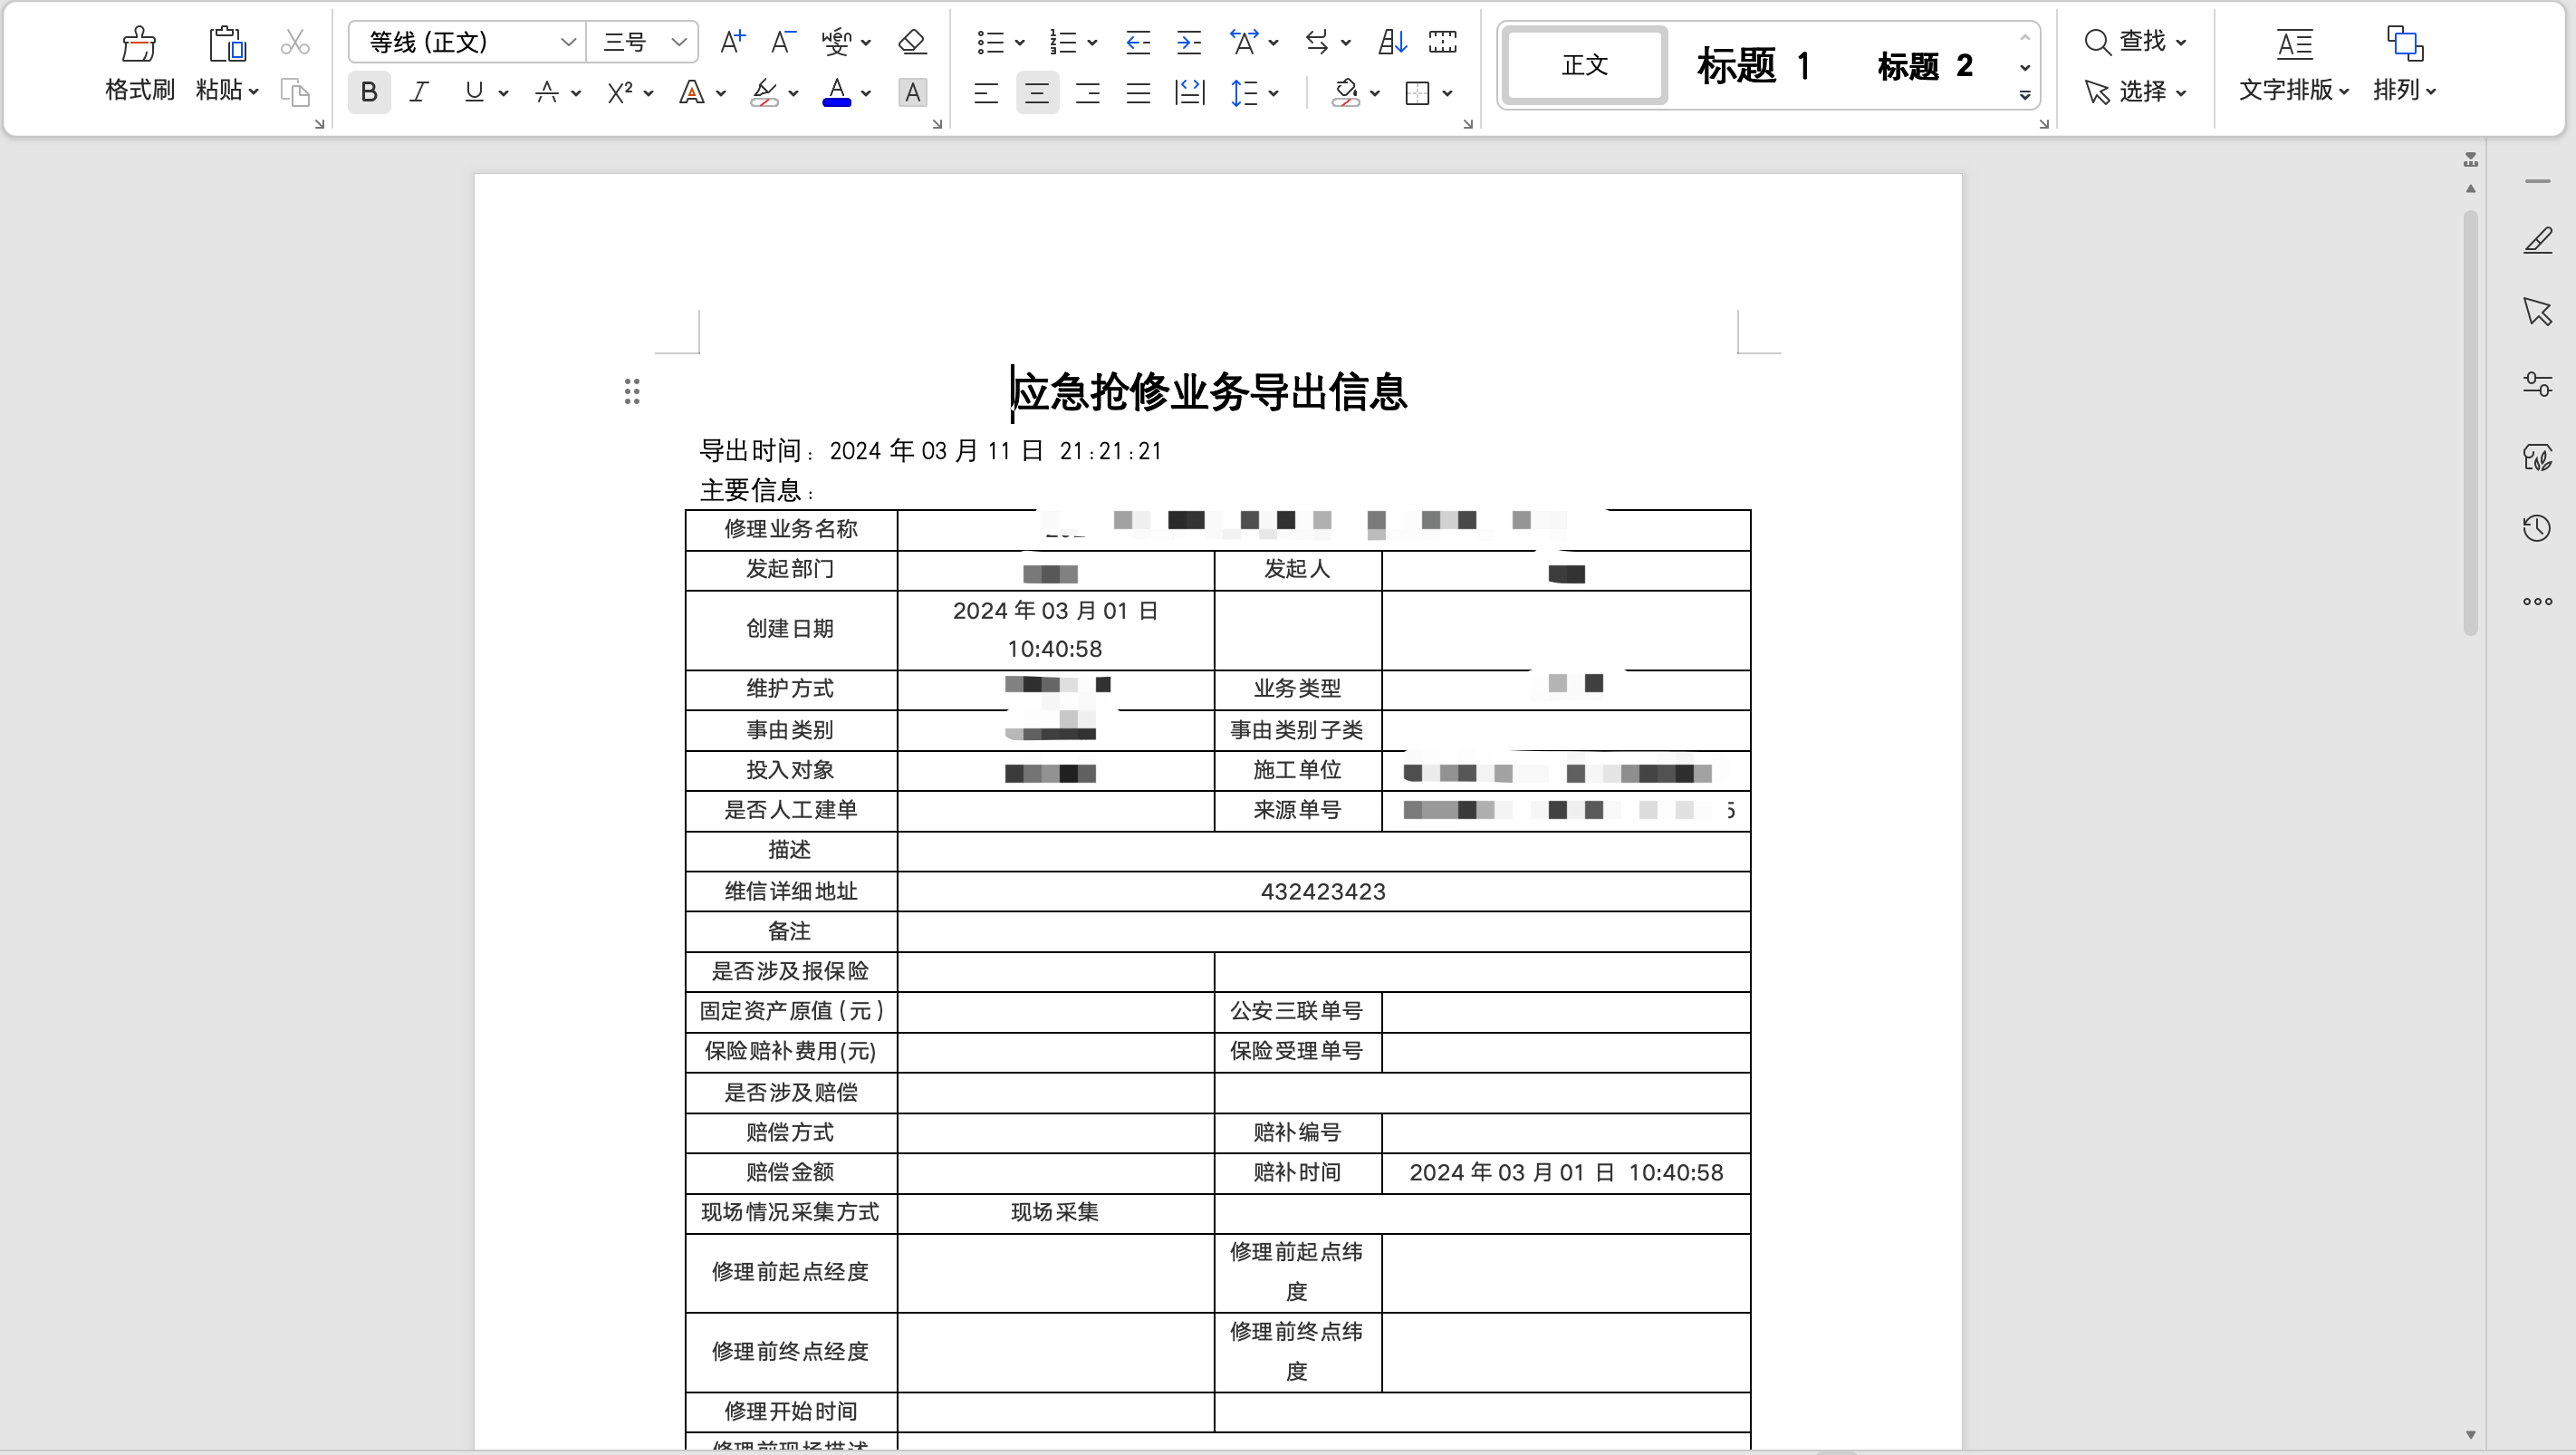Screen dimensions: 2576x1455
Task: Click the shading paint bucket icon
Action: (1346, 94)
